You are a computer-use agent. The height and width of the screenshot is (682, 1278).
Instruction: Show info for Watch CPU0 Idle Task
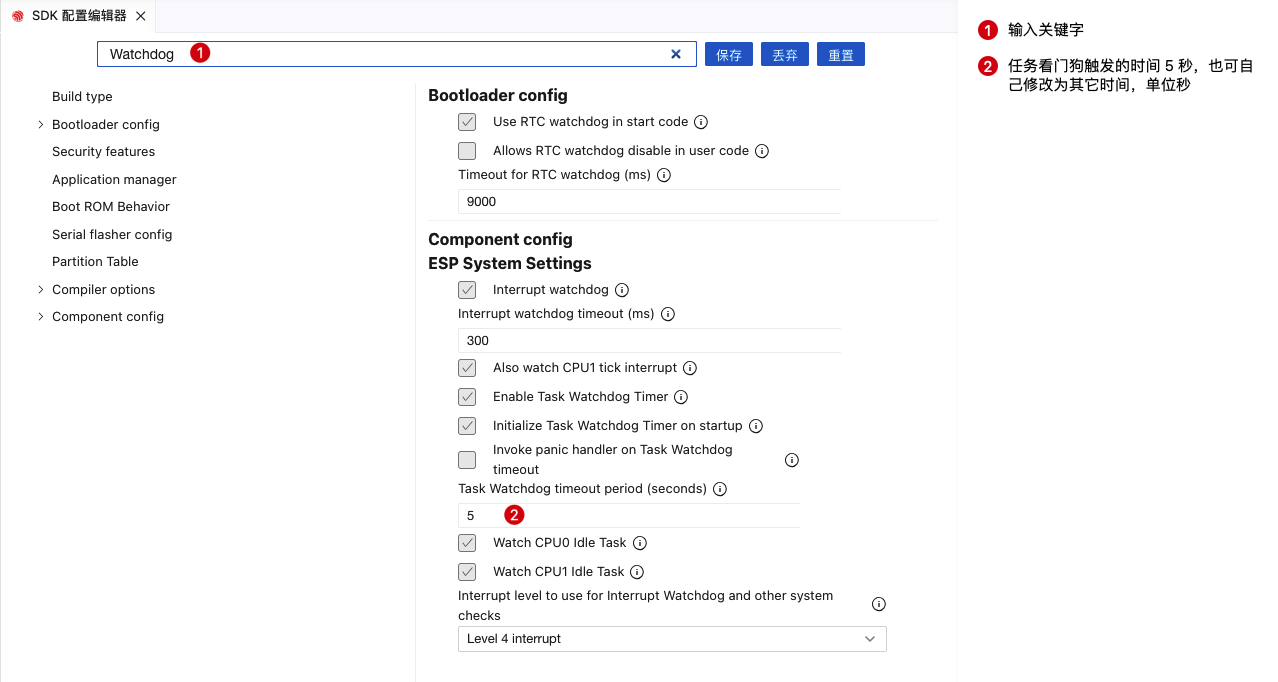tap(640, 543)
